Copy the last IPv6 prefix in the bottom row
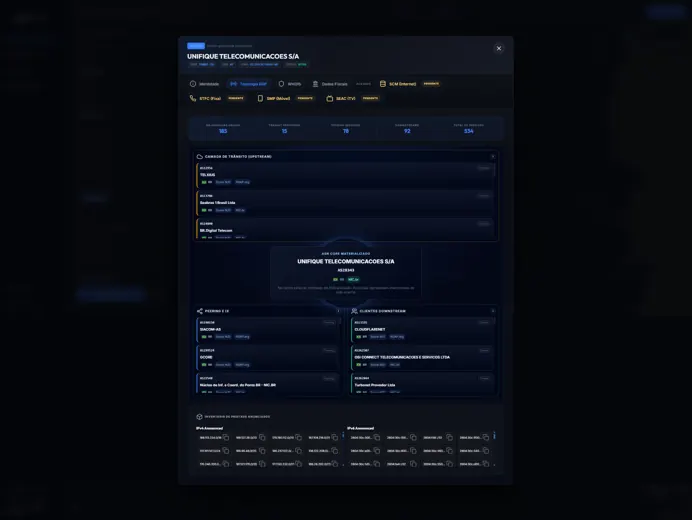This screenshot has height=520, width=692. [485, 464]
